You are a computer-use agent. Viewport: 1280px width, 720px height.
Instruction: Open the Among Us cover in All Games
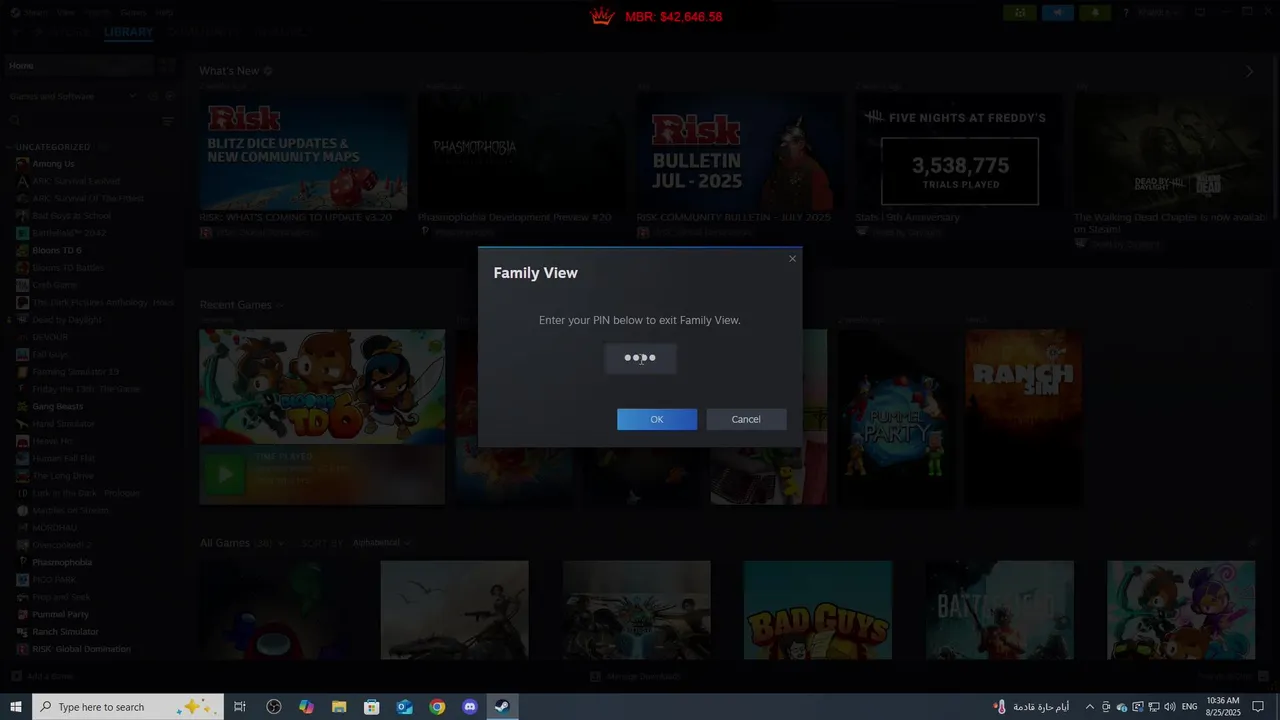pyautogui.click(x=273, y=610)
